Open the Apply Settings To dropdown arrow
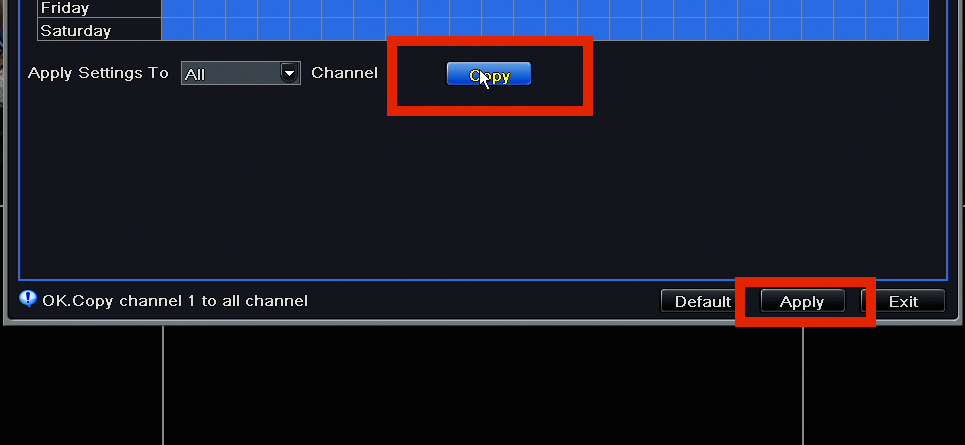 289,73
